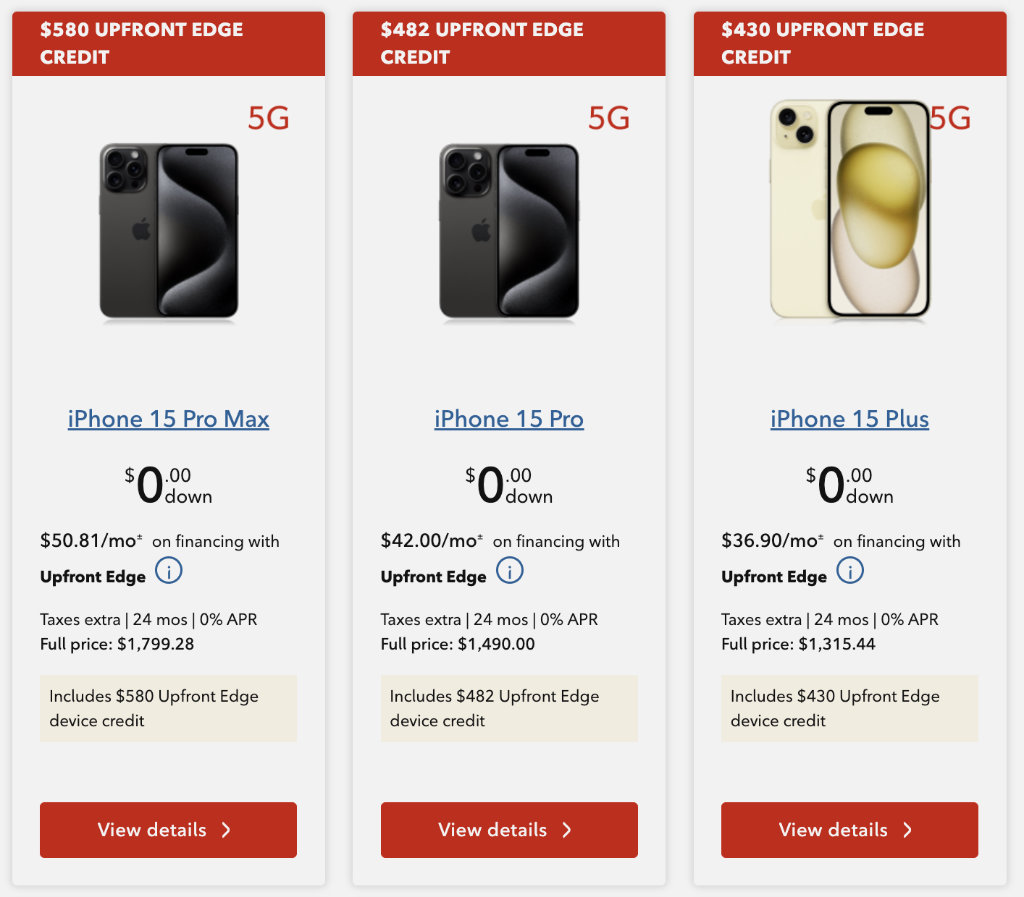Click the 'Includes $430 Upfront Edge device credit' note

(849, 708)
